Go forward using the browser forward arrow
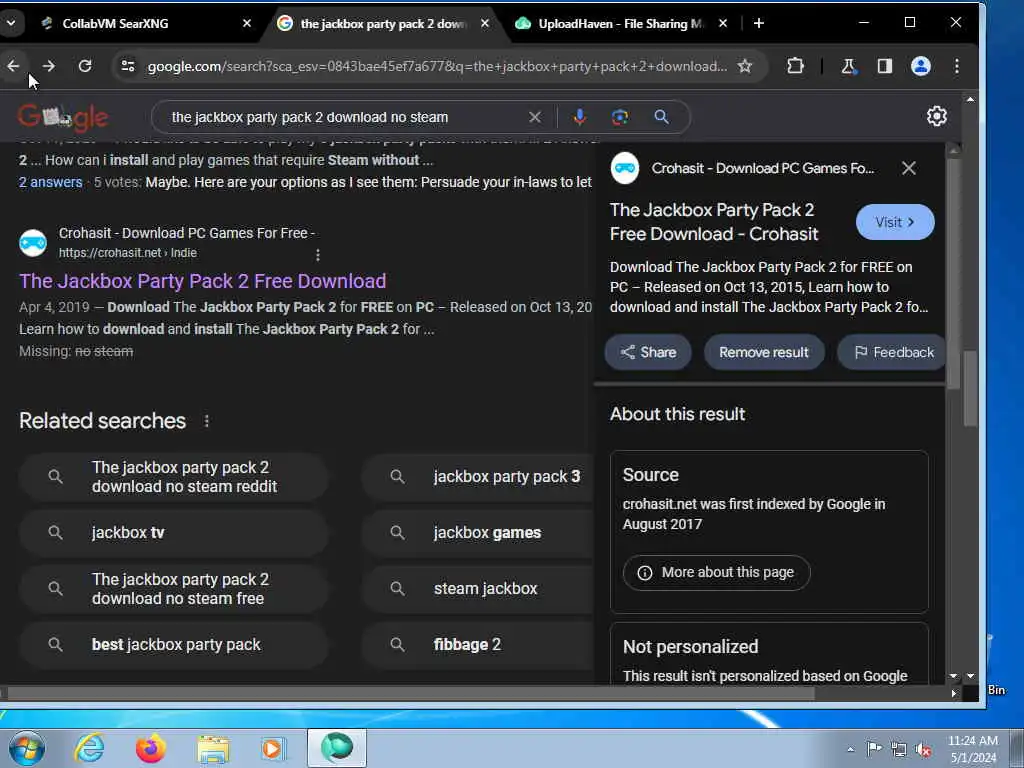1024x768 pixels. (x=49, y=66)
